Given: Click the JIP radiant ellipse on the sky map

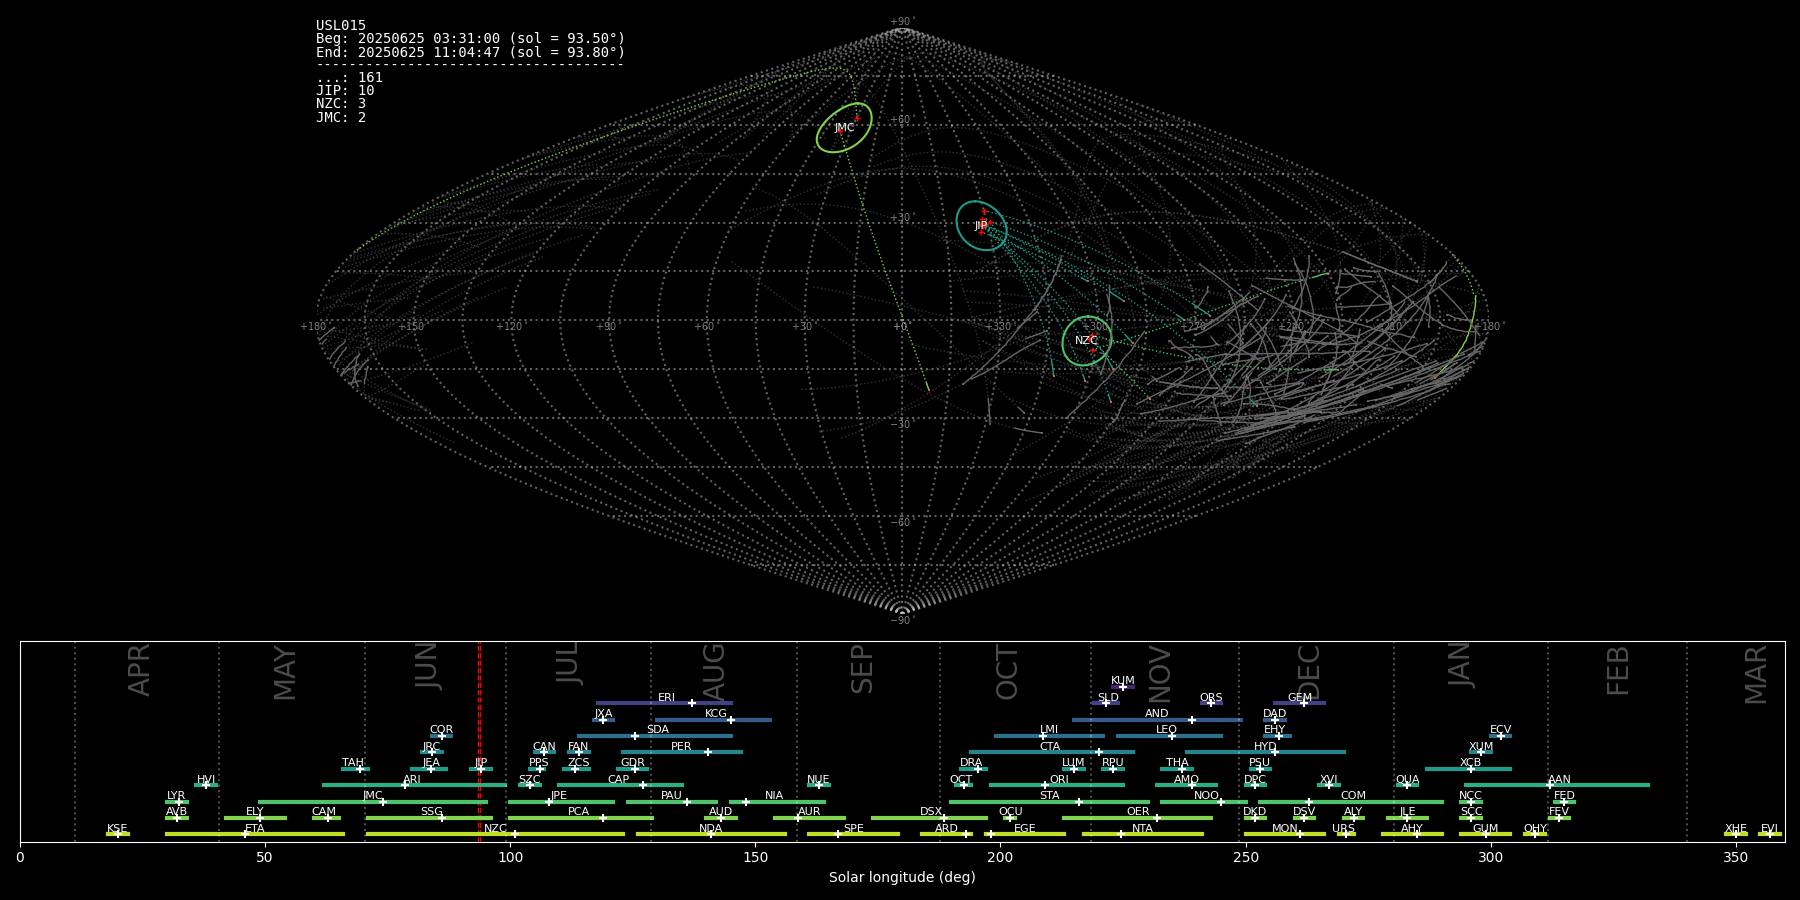Looking at the screenshot, I should click(981, 225).
